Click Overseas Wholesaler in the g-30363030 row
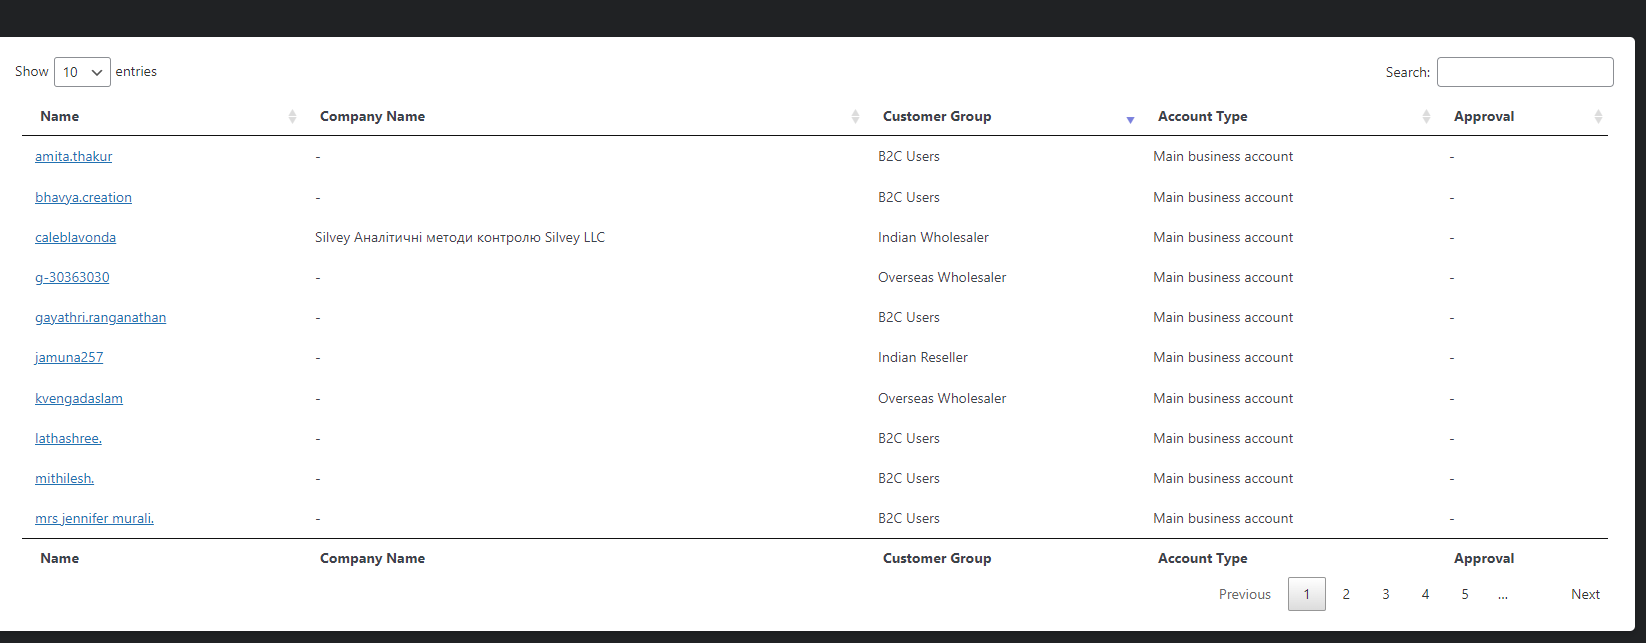The image size is (1646, 643). pos(942,278)
